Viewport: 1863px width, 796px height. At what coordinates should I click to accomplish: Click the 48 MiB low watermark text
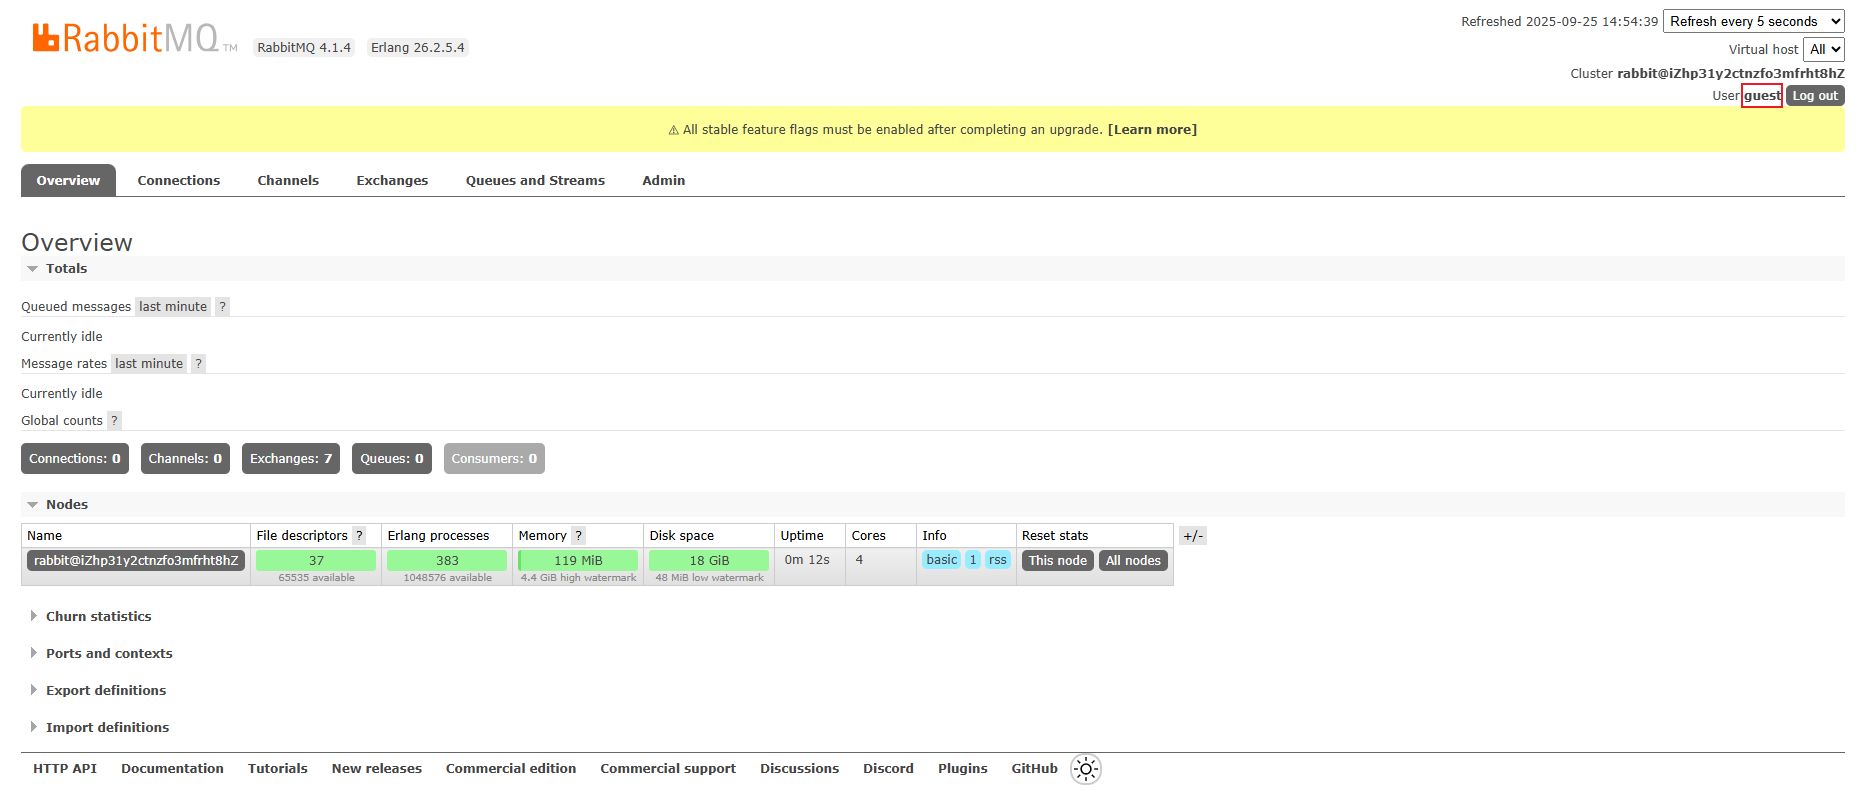tap(709, 578)
